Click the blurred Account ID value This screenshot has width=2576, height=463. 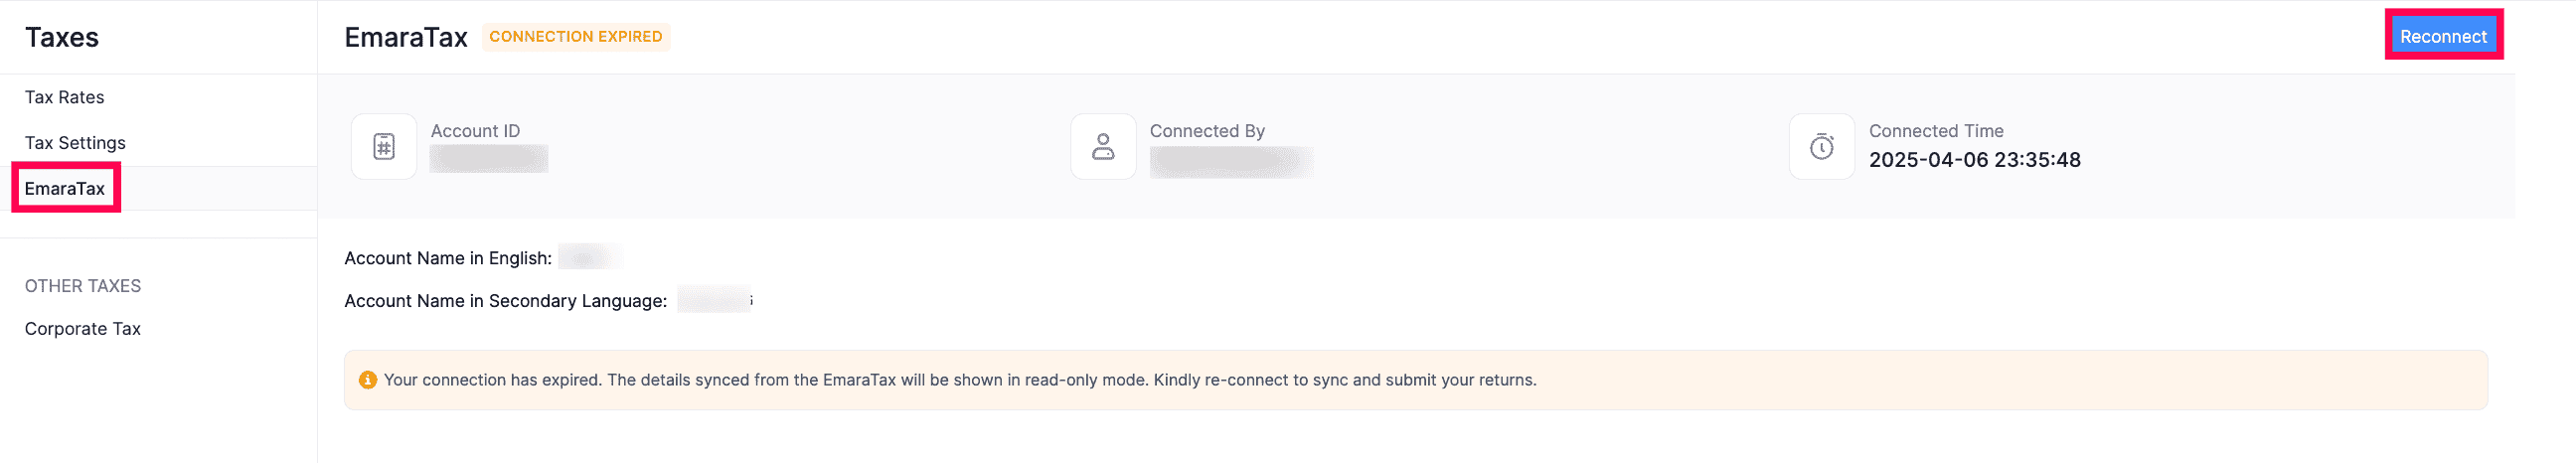pyautogui.click(x=488, y=159)
